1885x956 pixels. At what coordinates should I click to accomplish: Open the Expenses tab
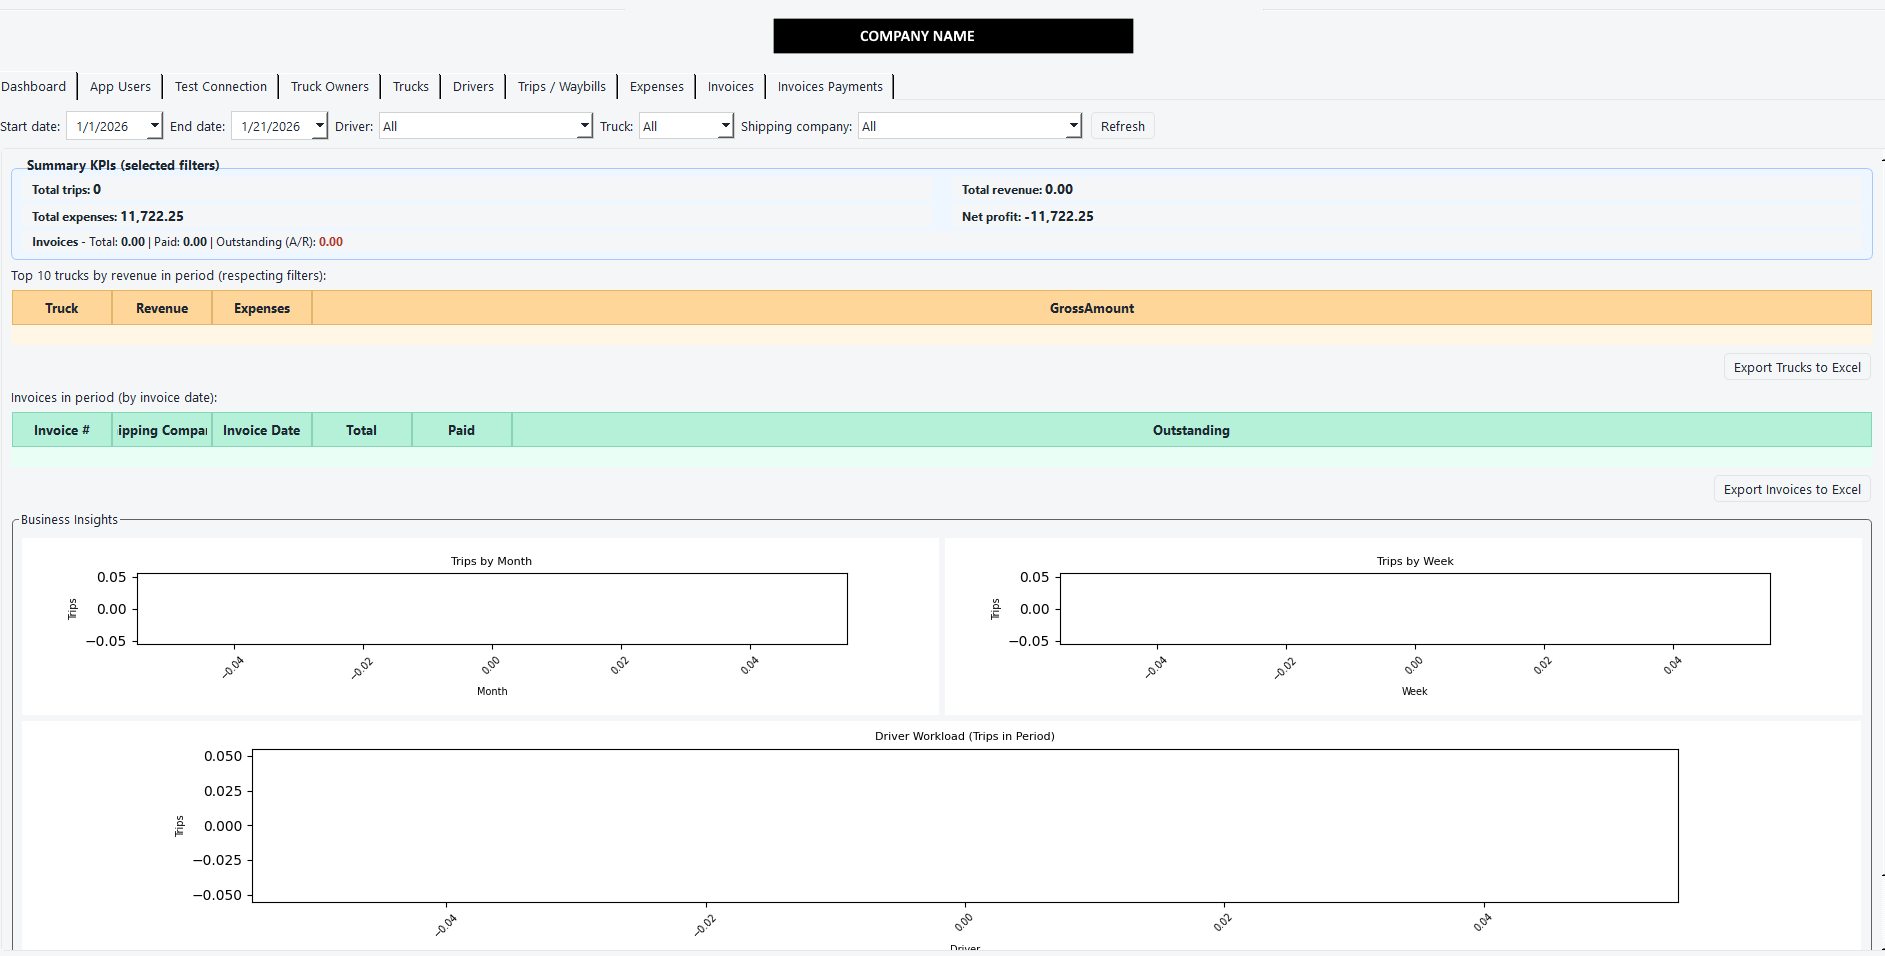pyautogui.click(x=656, y=87)
